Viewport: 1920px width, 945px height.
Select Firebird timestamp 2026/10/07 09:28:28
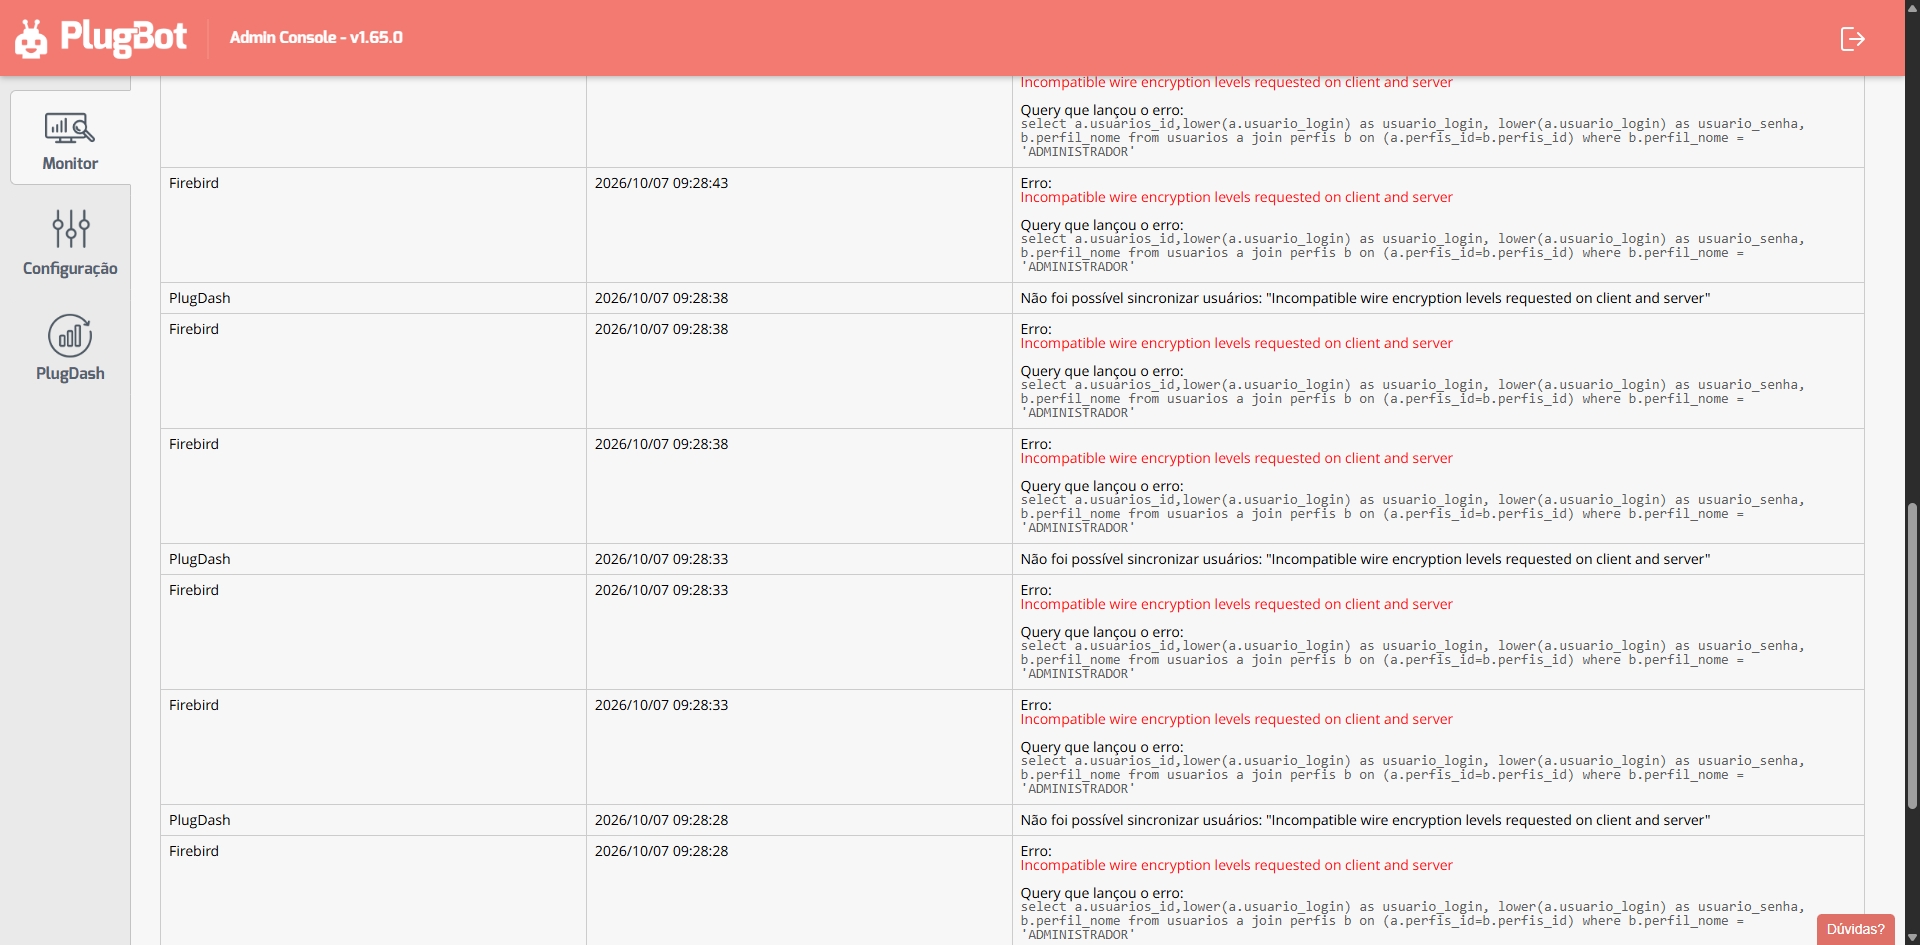pos(661,851)
